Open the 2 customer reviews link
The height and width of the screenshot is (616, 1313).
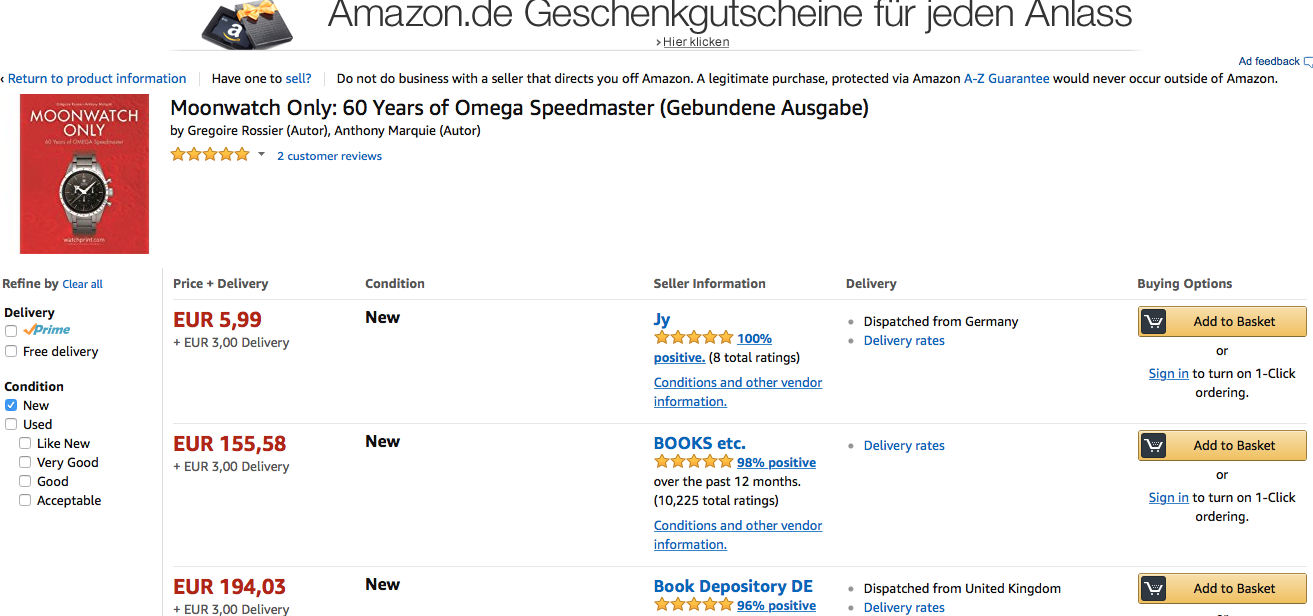tap(329, 156)
